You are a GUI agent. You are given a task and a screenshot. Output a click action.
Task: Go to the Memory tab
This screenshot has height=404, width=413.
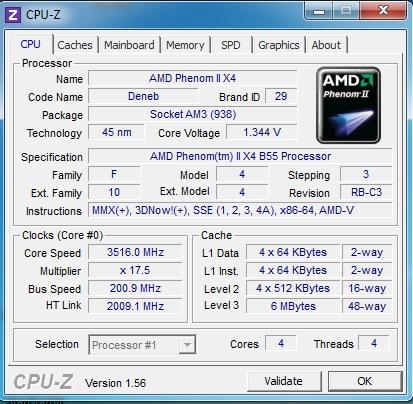tap(185, 45)
